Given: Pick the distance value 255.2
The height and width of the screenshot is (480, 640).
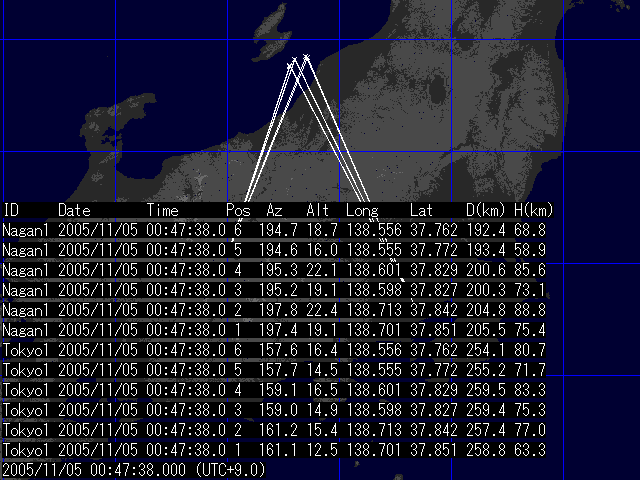Looking at the screenshot, I should click(486, 370).
